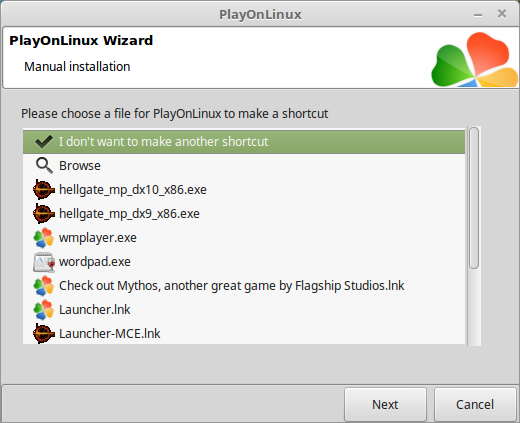The width and height of the screenshot is (520, 423).
Task: Select hellgate_mp_dx10_x86.exe from the list
Action: (244, 190)
